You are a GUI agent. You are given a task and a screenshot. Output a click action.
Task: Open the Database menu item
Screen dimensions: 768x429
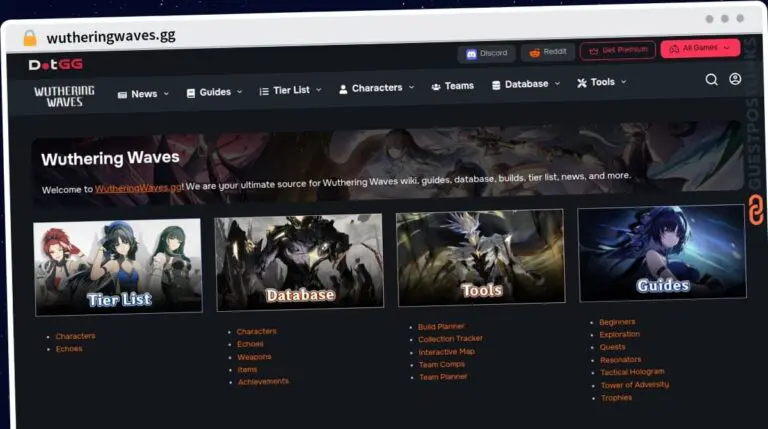pyautogui.click(x=526, y=84)
